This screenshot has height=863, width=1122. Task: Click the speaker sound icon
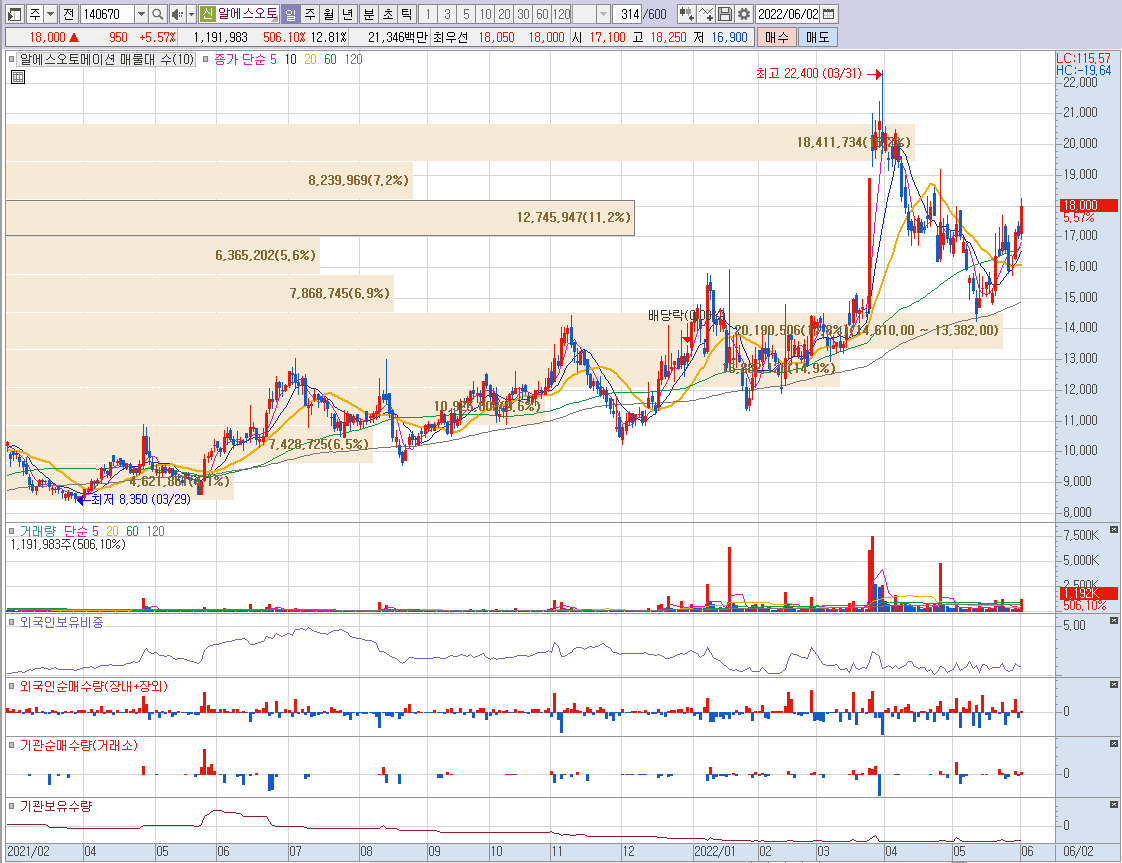coord(177,14)
